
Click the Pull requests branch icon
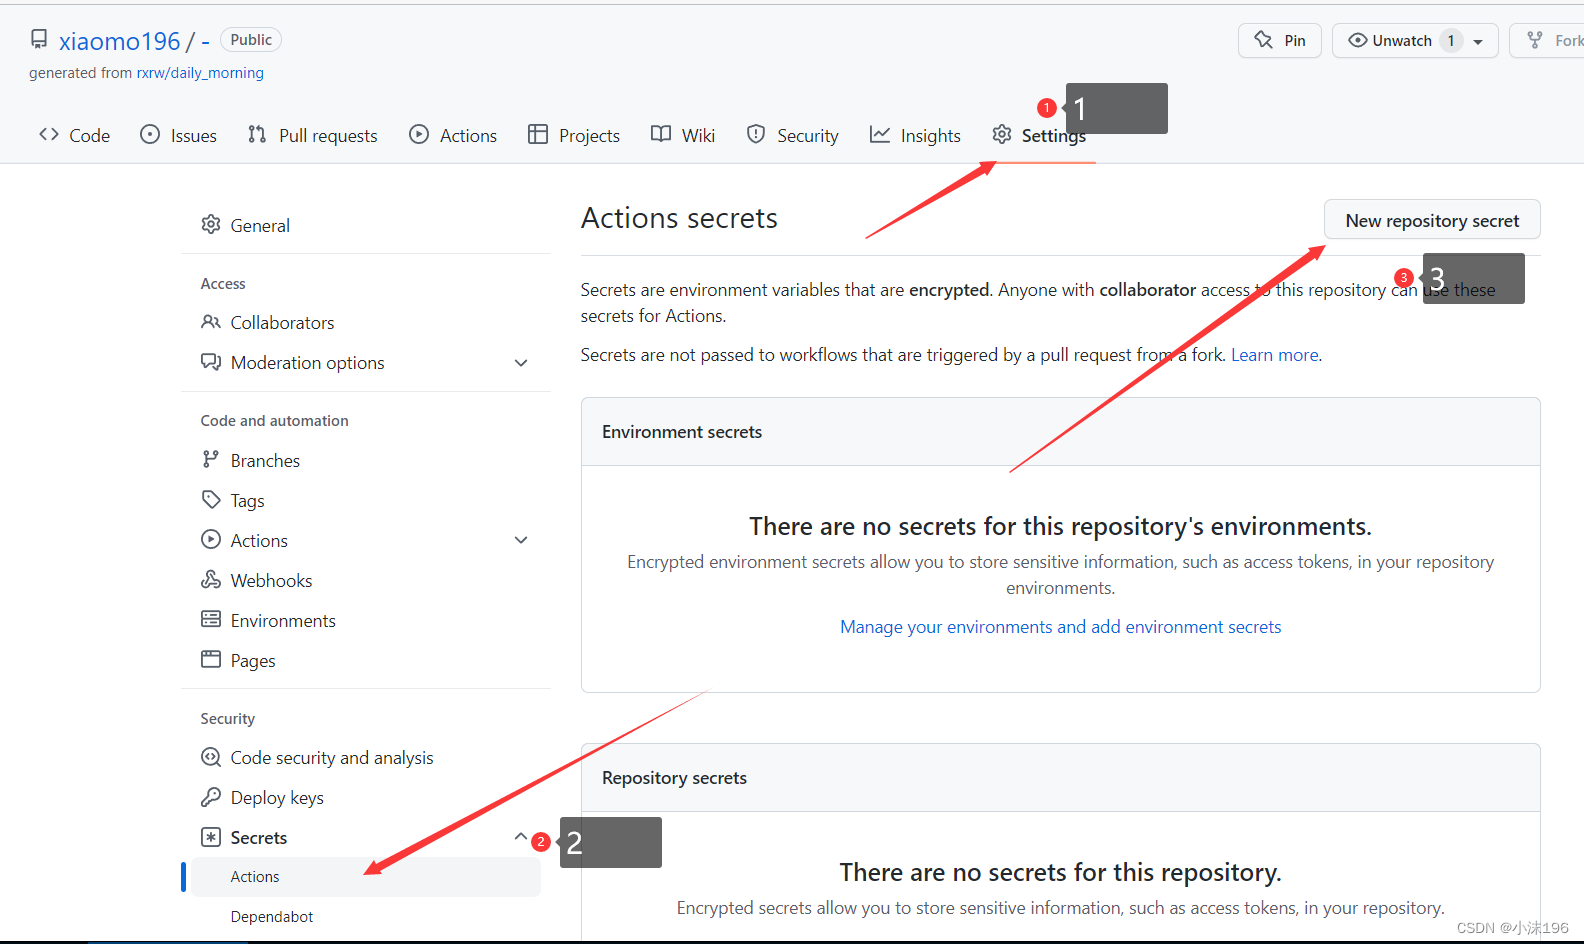pyautogui.click(x=257, y=134)
